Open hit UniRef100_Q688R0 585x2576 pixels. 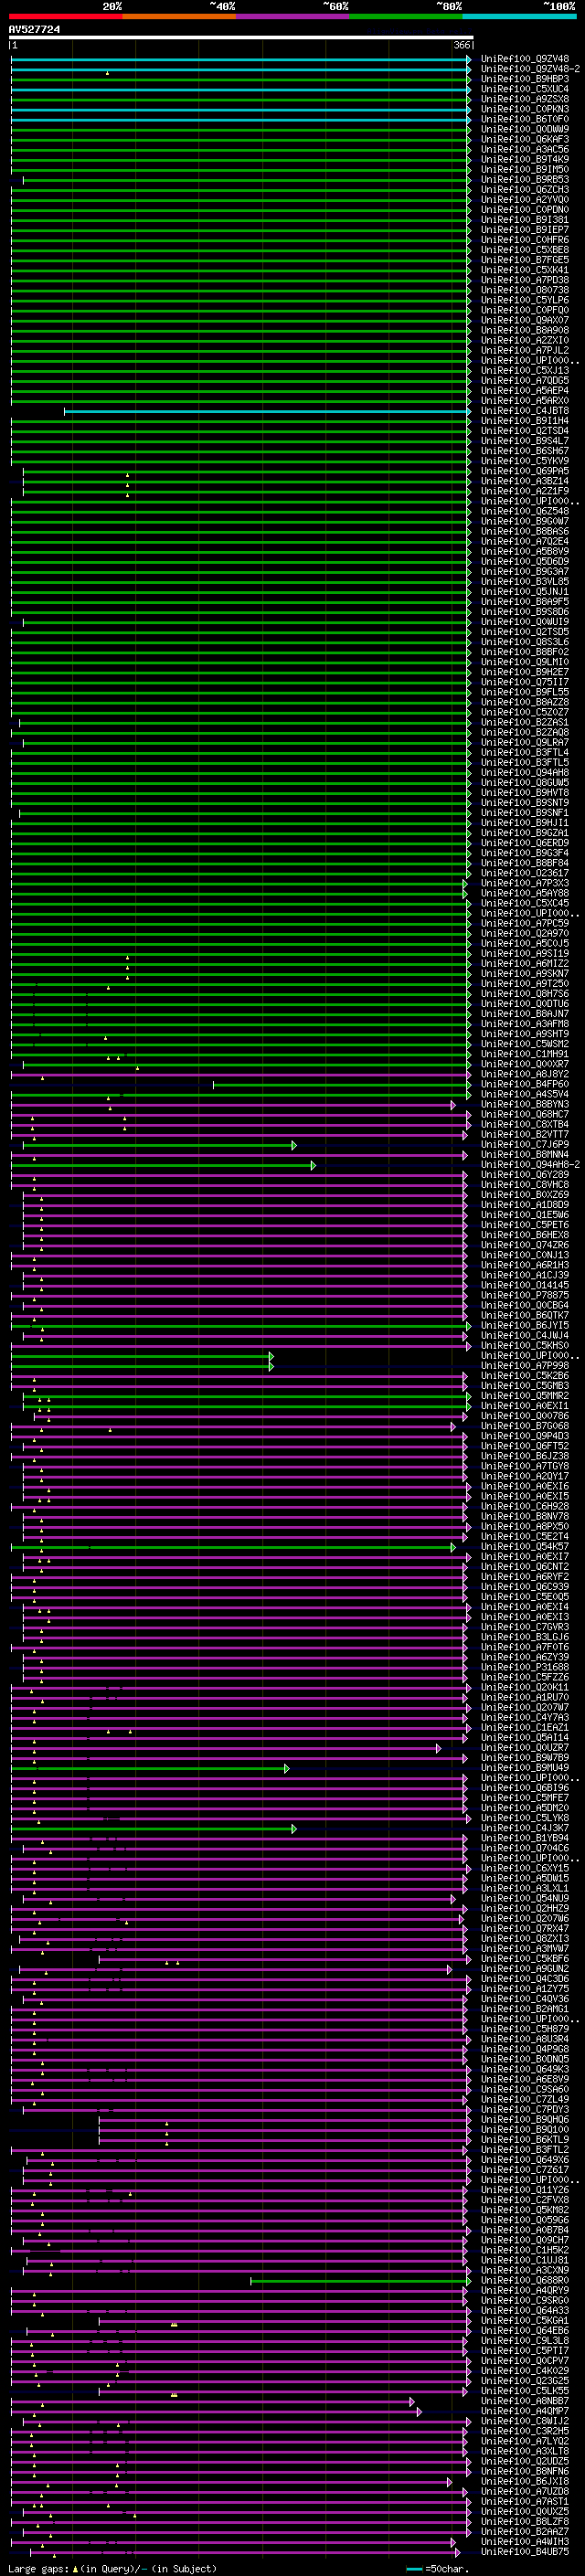pyautogui.click(x=525, y=2281)
